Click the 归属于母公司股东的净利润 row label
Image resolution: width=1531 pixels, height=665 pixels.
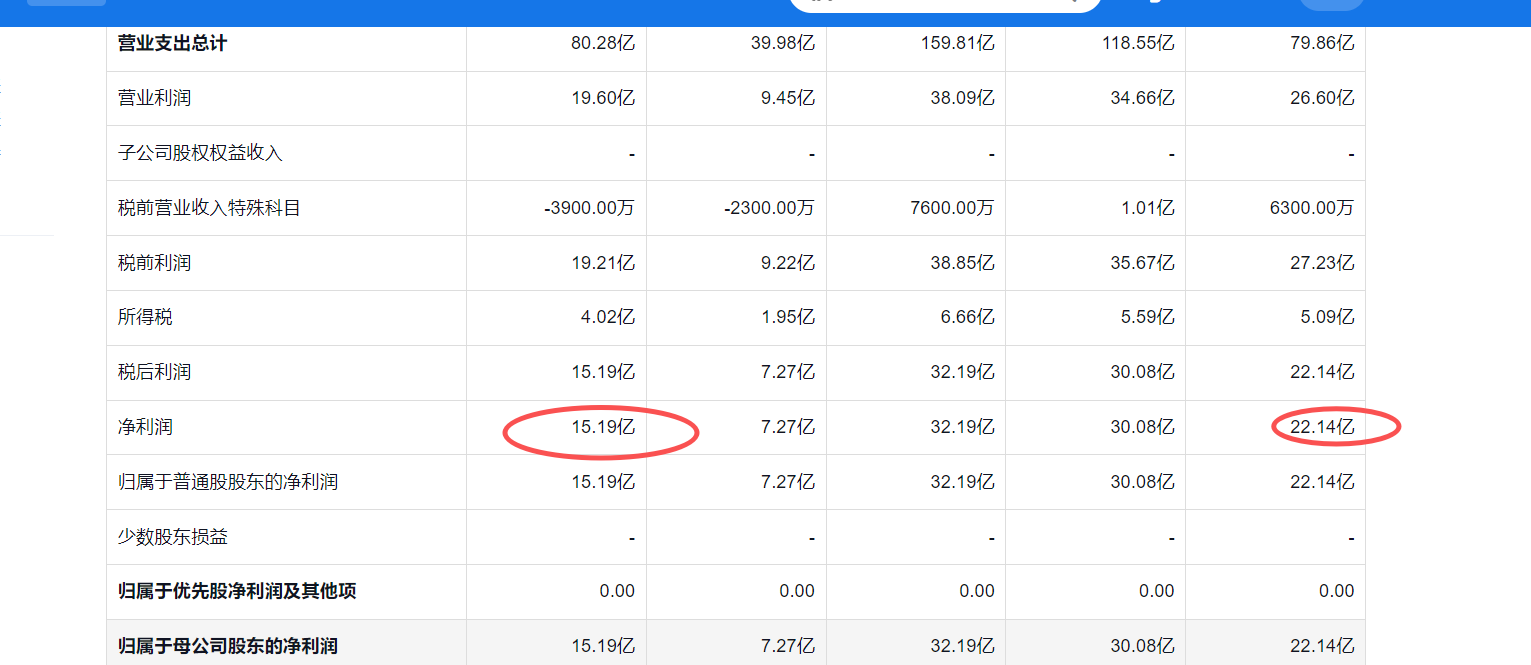tap(228, 646)
